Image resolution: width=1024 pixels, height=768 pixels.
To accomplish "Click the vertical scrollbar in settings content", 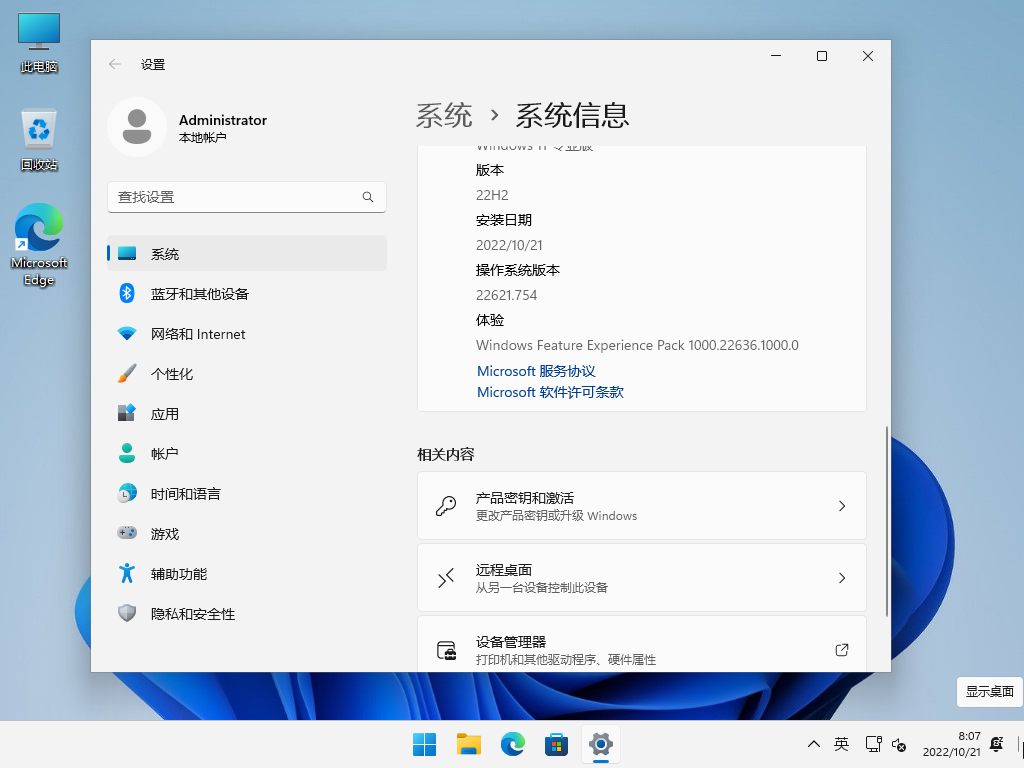I will [x=886, y=520].
